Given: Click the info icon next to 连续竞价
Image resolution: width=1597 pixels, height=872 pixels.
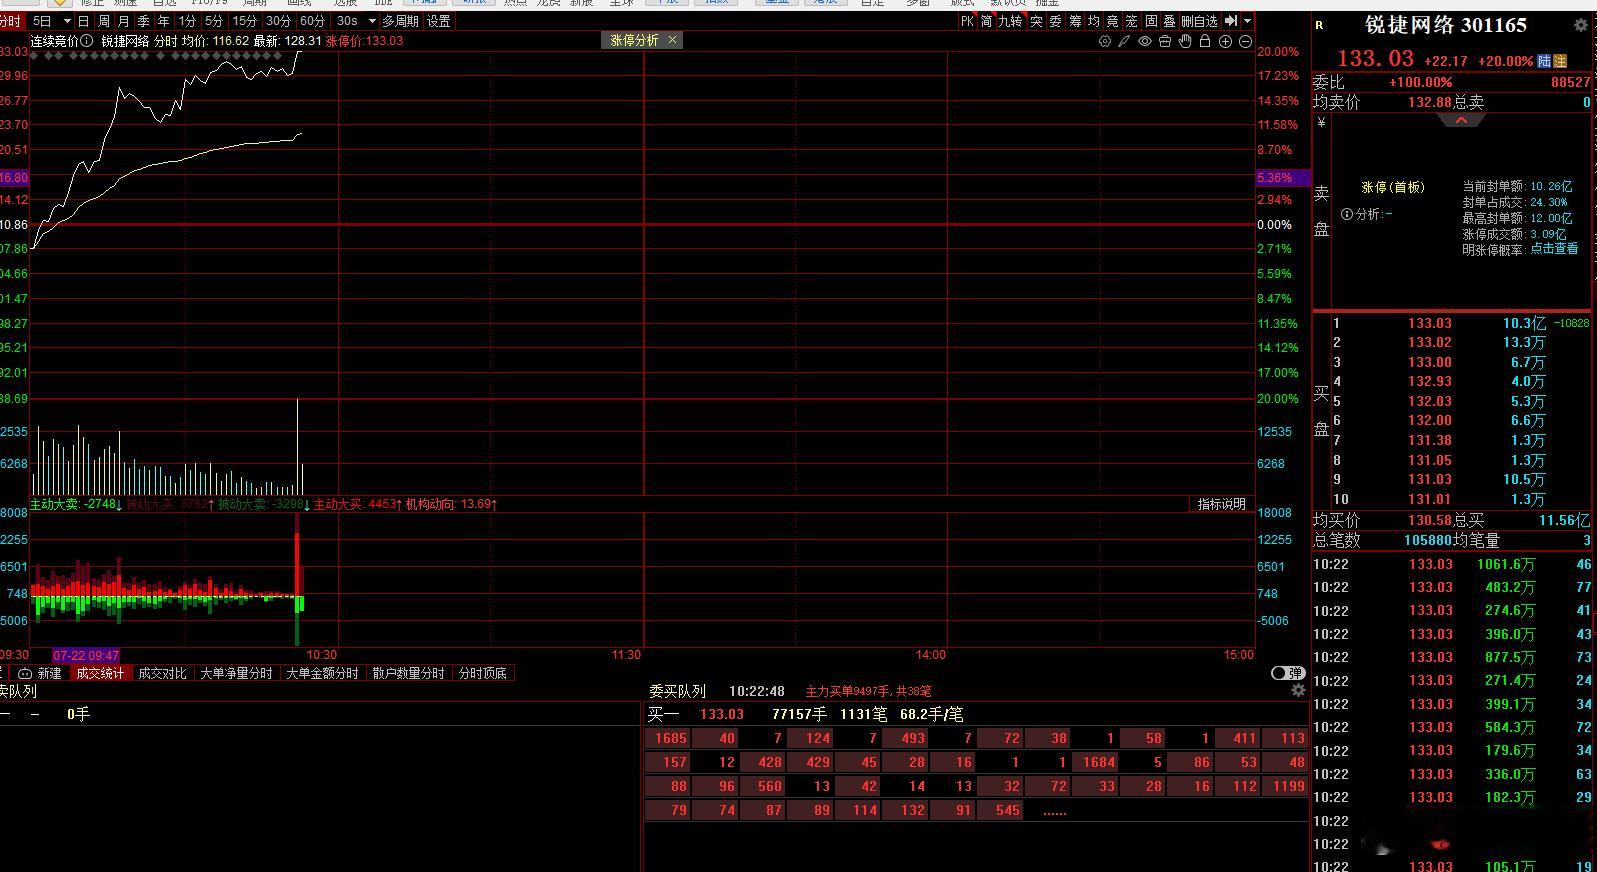Looking at the screenshot, I should point(88,41).
